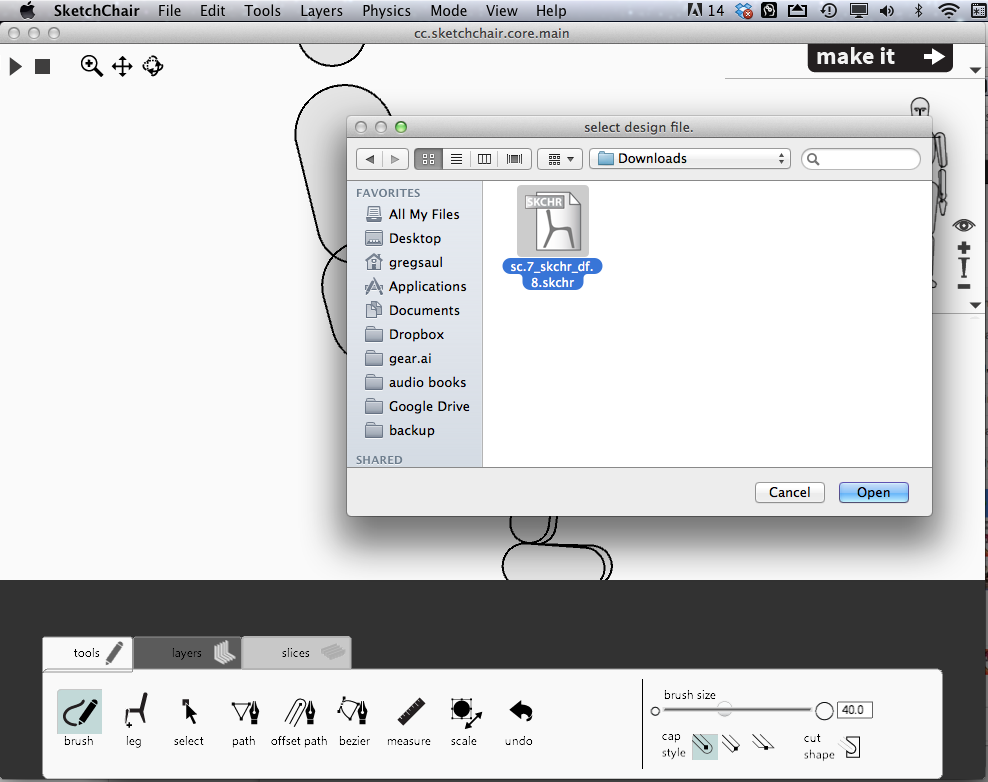The width and height of the screenshot is (988, 782).
Task: Switch to the layers tab
Action: coord(188,653)
